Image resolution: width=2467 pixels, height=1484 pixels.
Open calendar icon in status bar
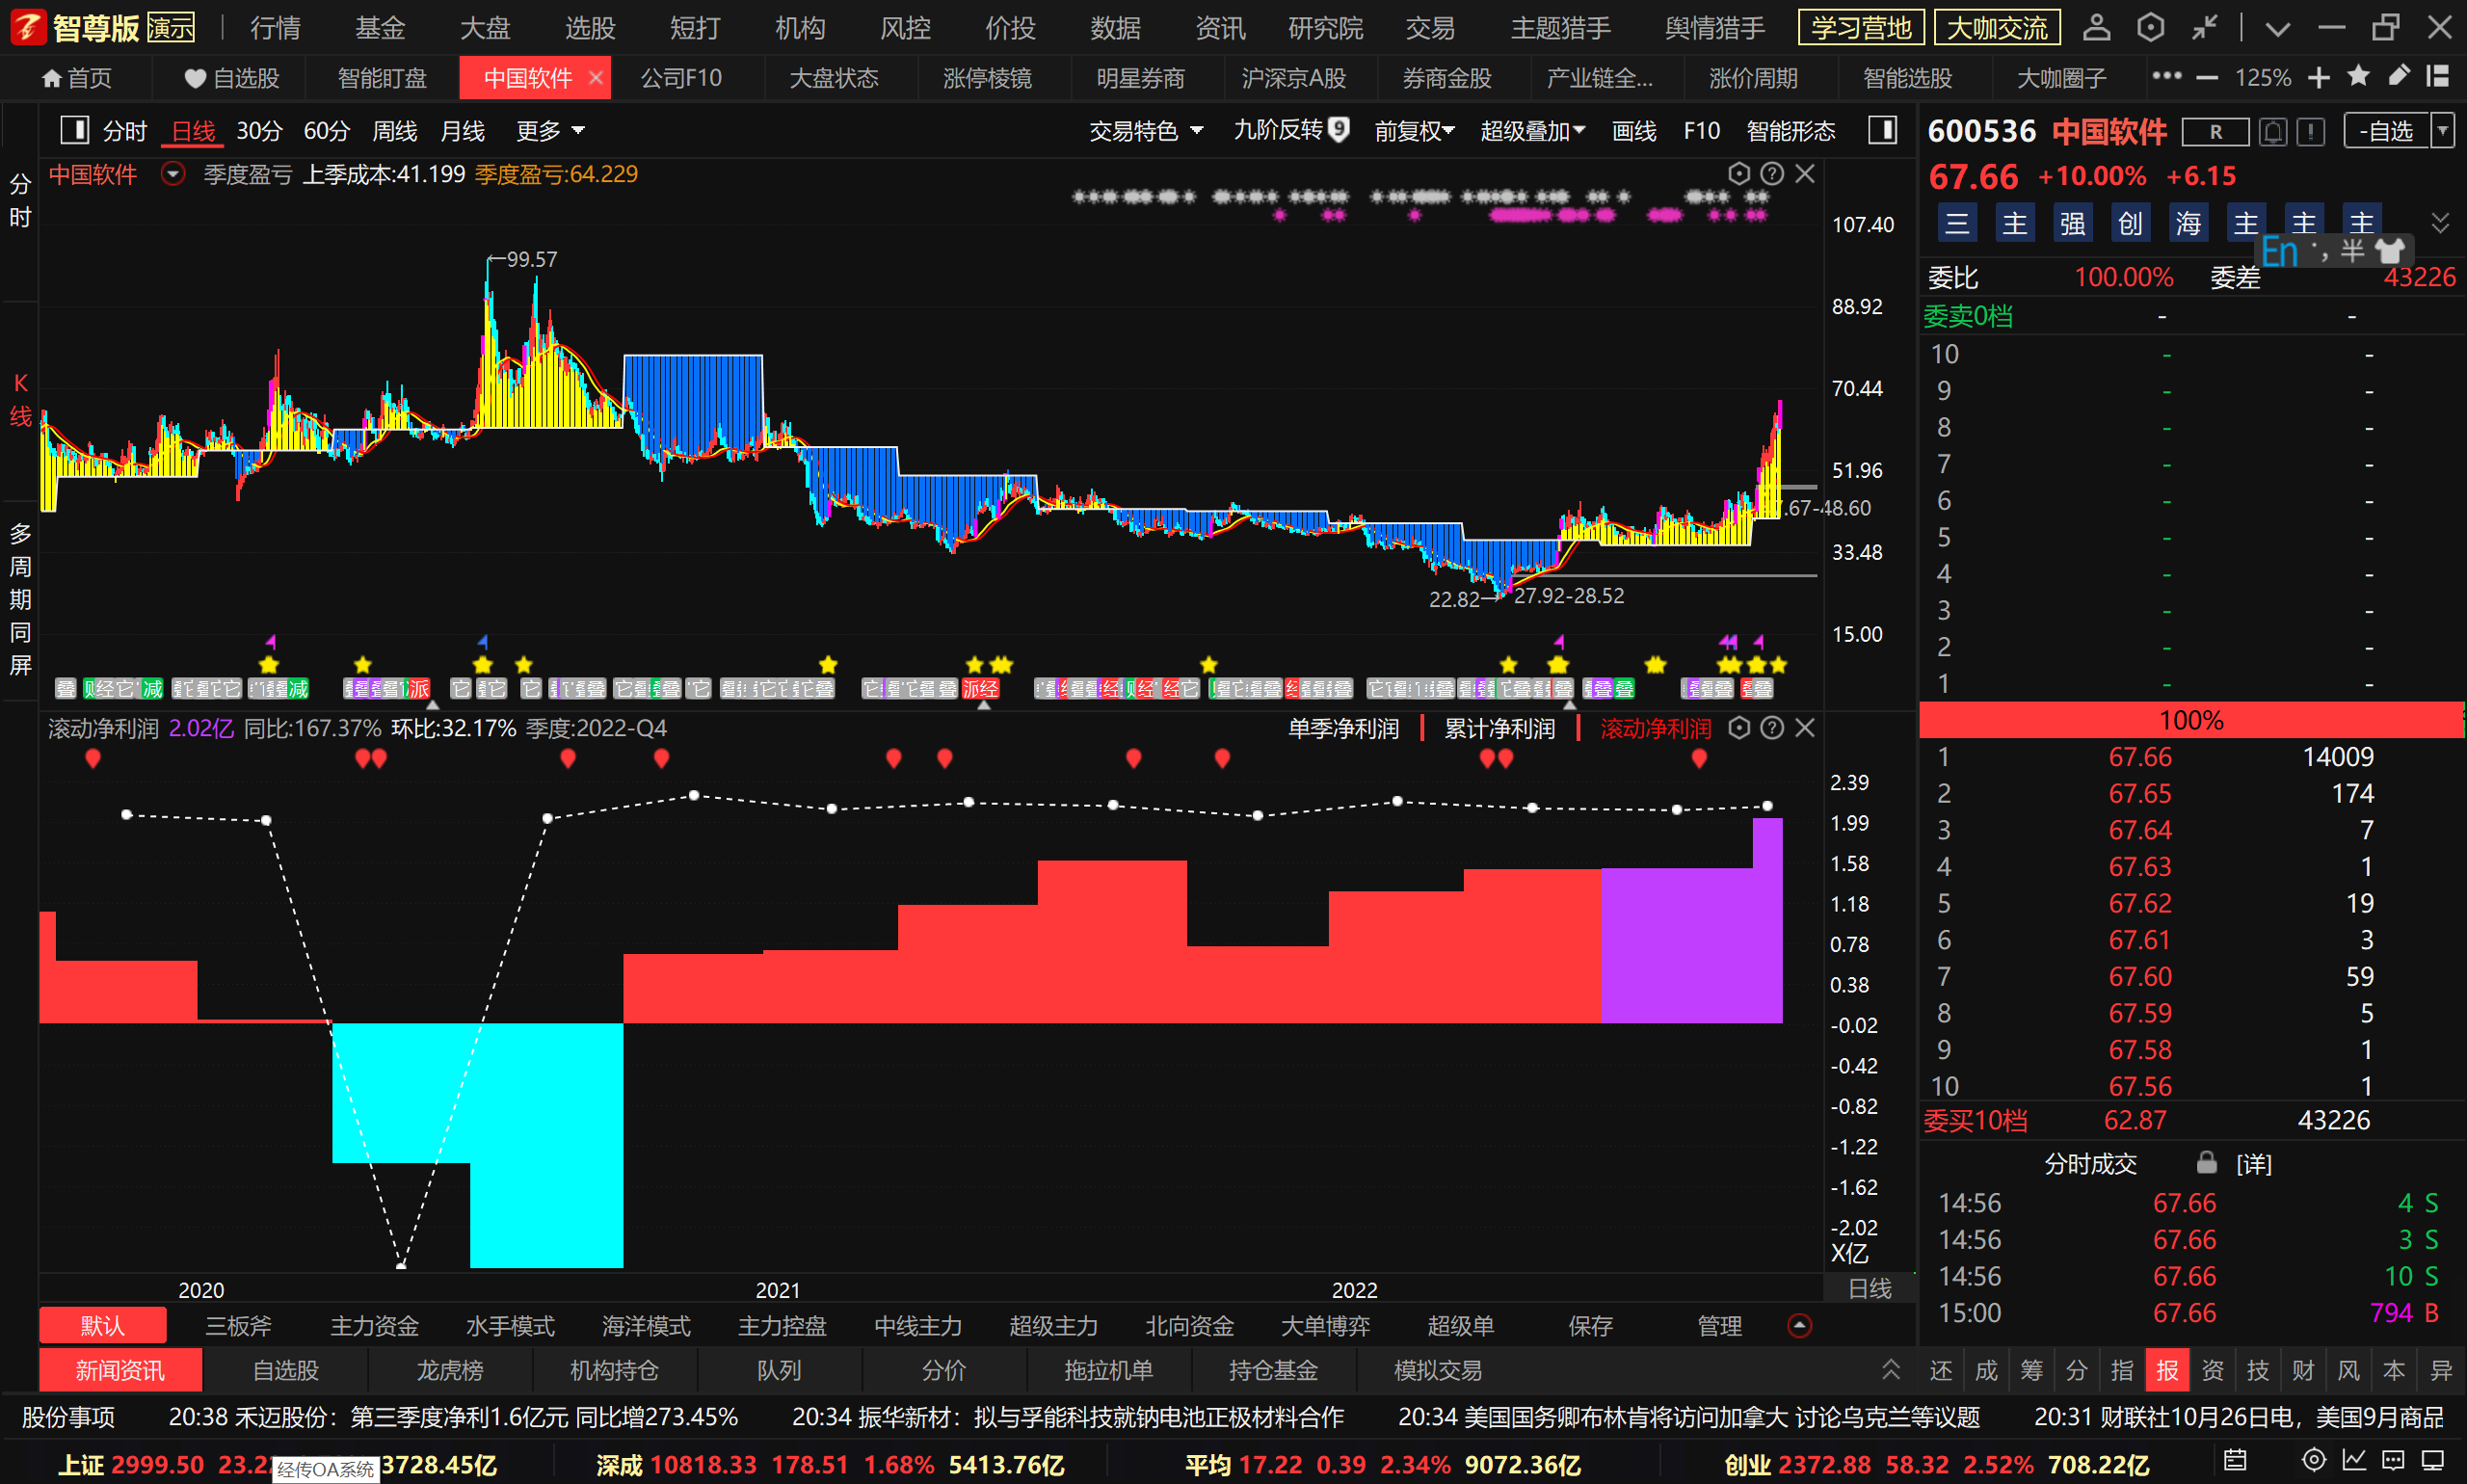click(x=2236, y=1460)
